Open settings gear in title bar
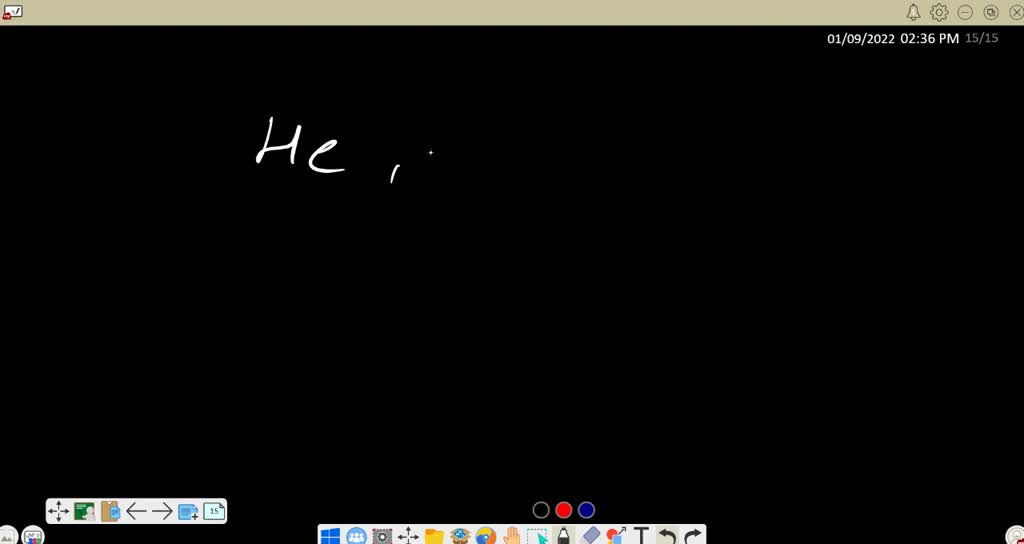Viewport: 1024px width, 544px height. (x=939, y=12)
